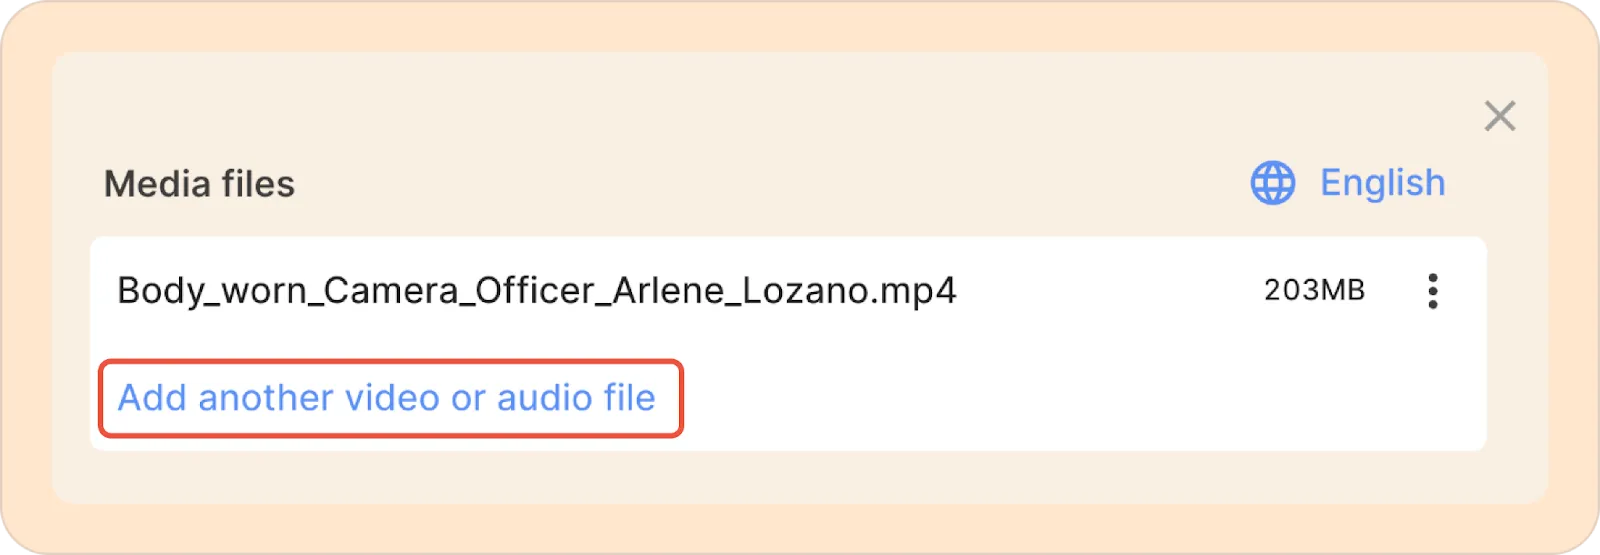Upload another media file via blue link
1600x555 pixels.
click(387, 398)
